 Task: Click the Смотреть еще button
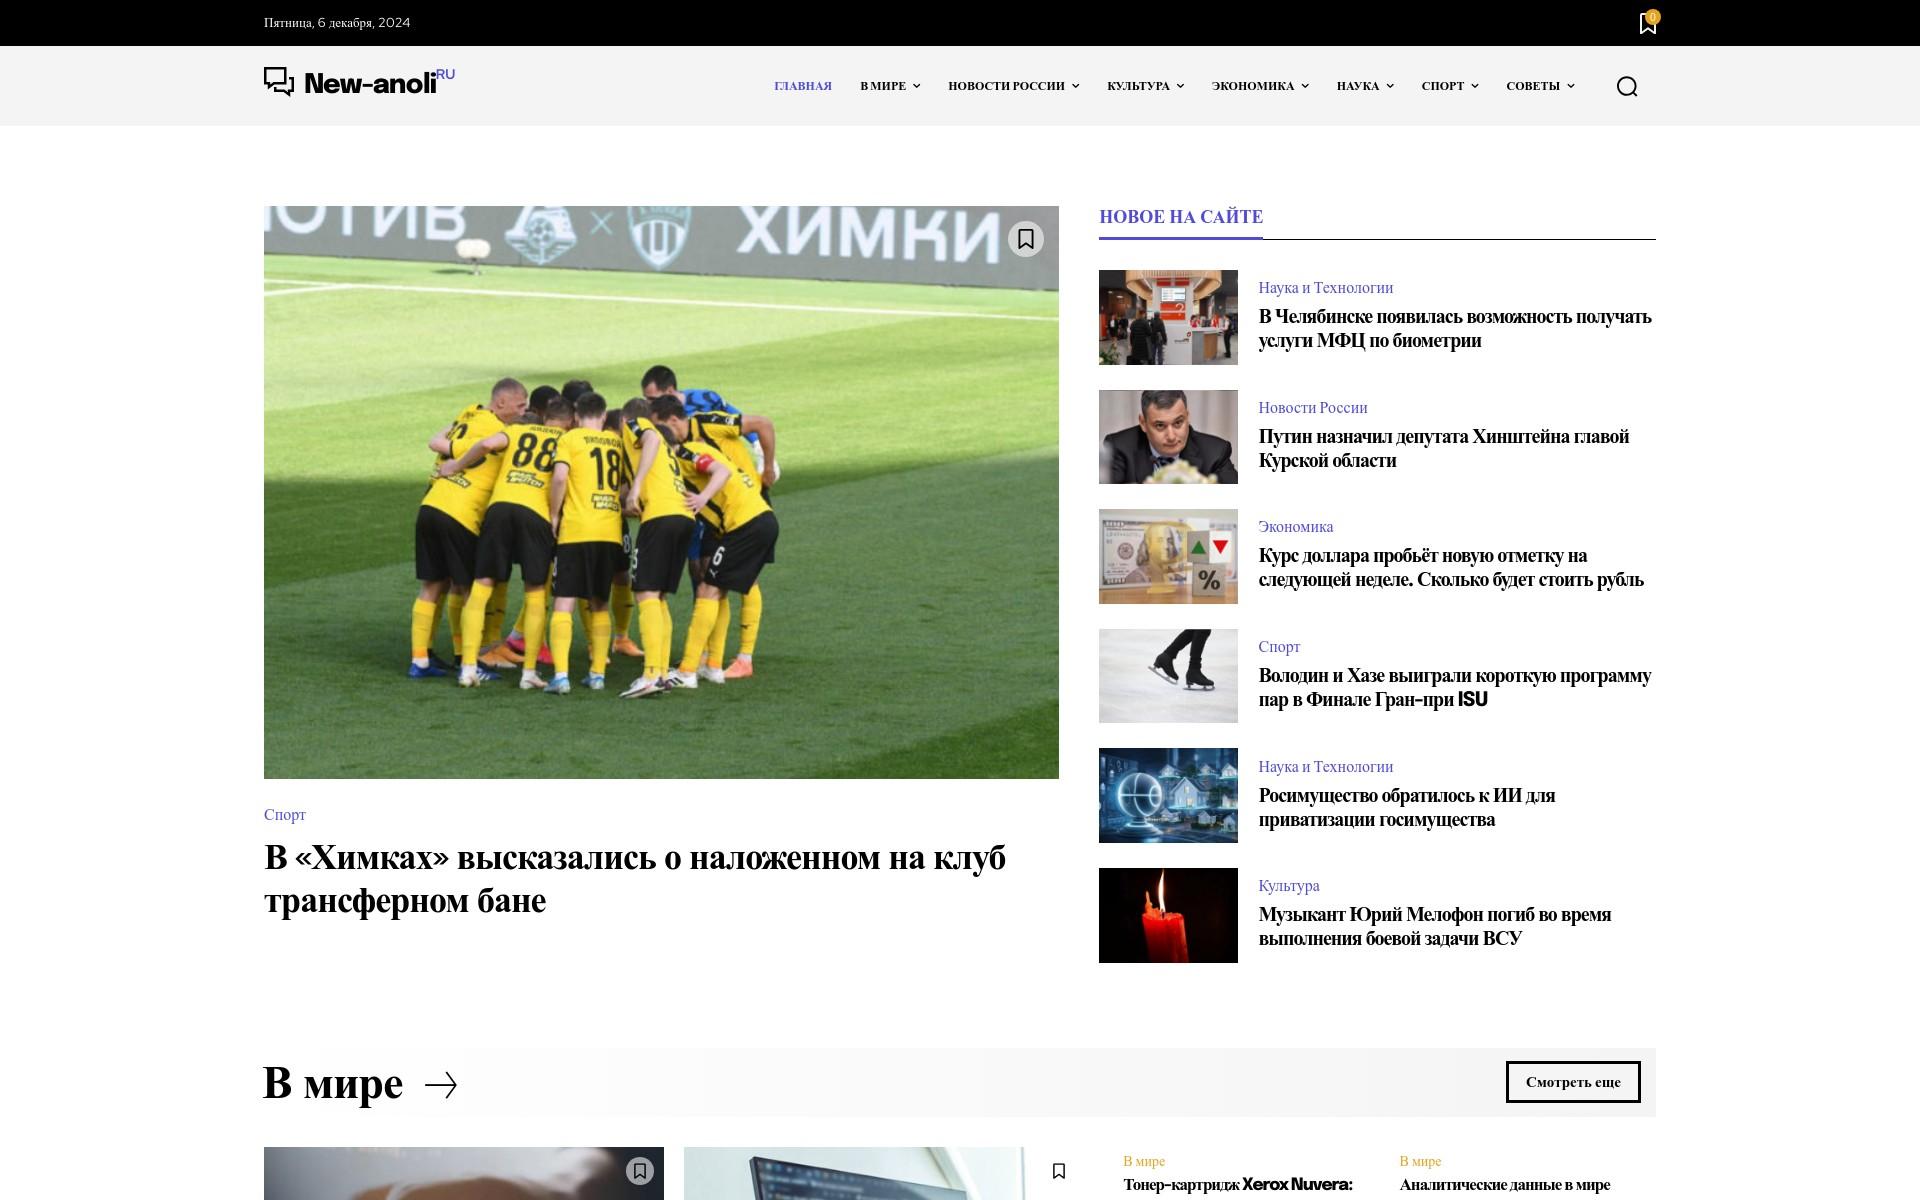coord(1573,1082)
